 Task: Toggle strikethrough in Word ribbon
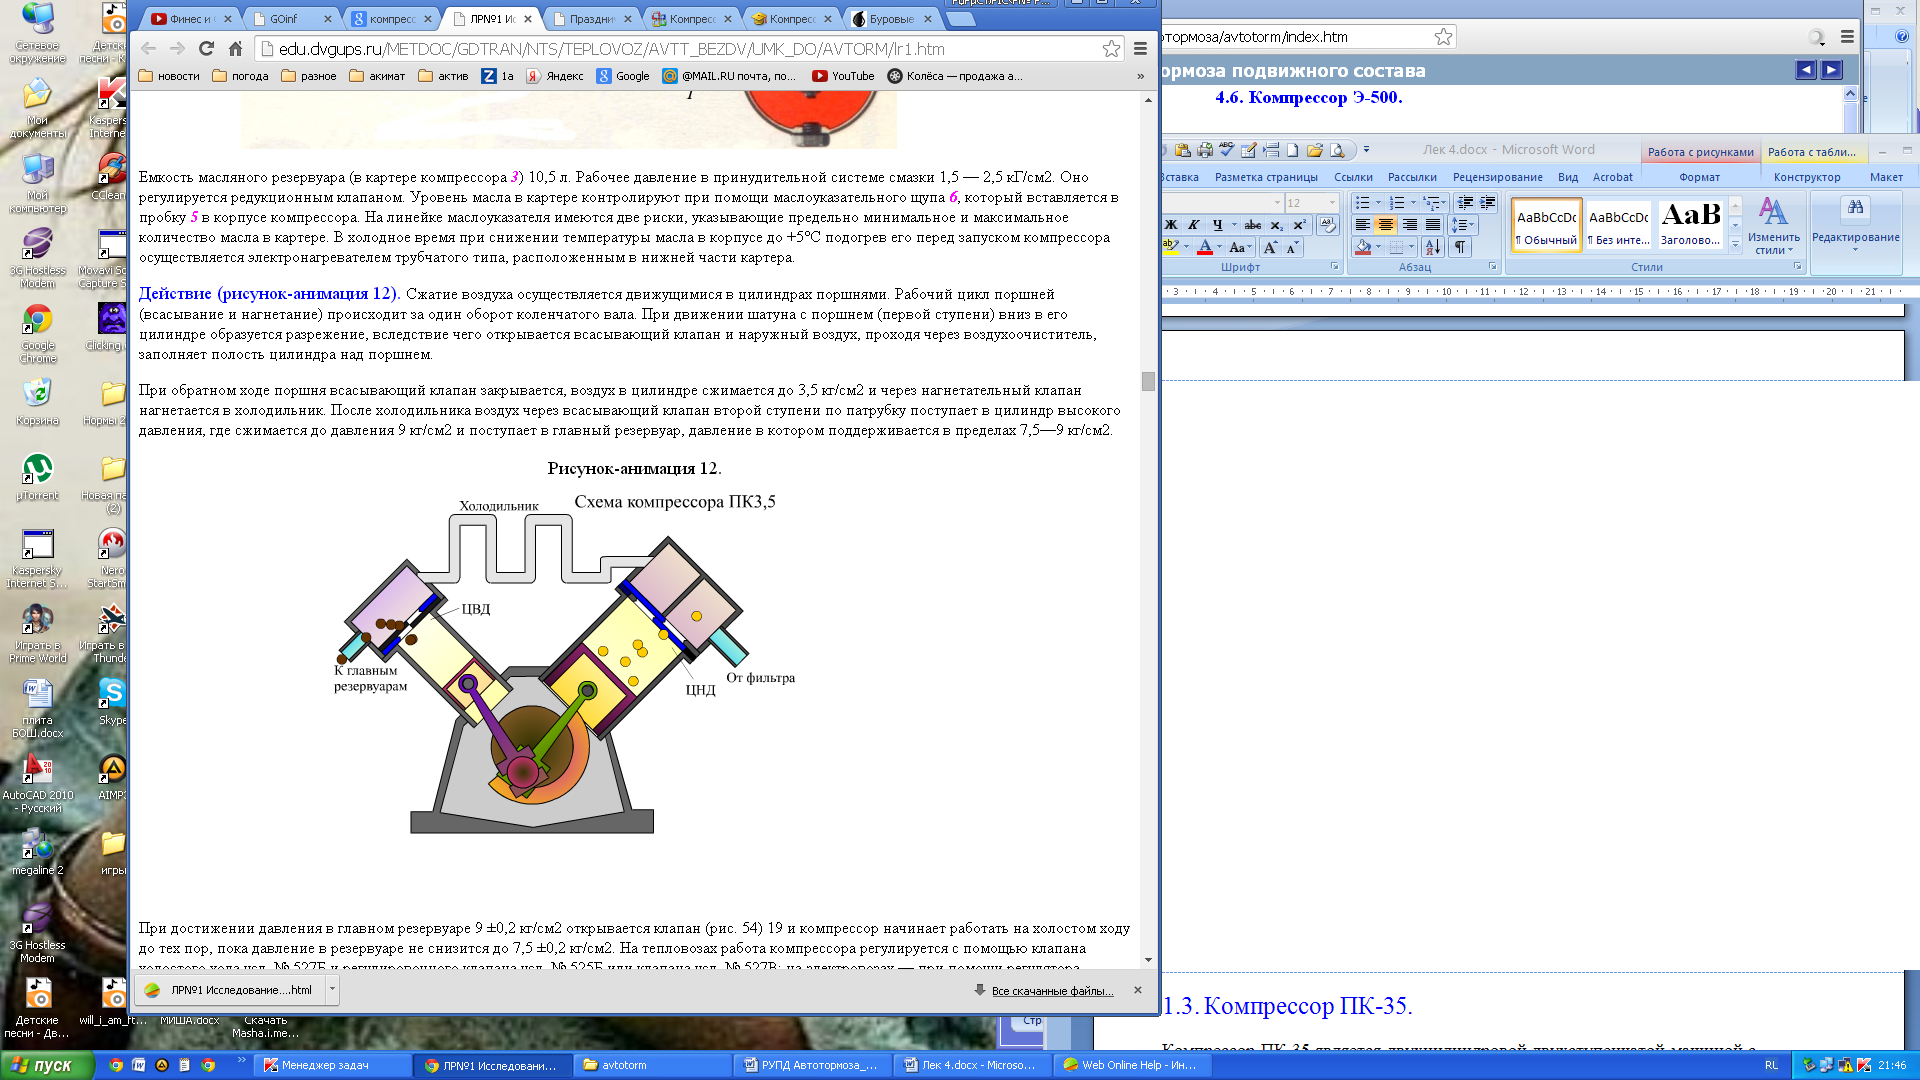click(x=1253, y=225)
